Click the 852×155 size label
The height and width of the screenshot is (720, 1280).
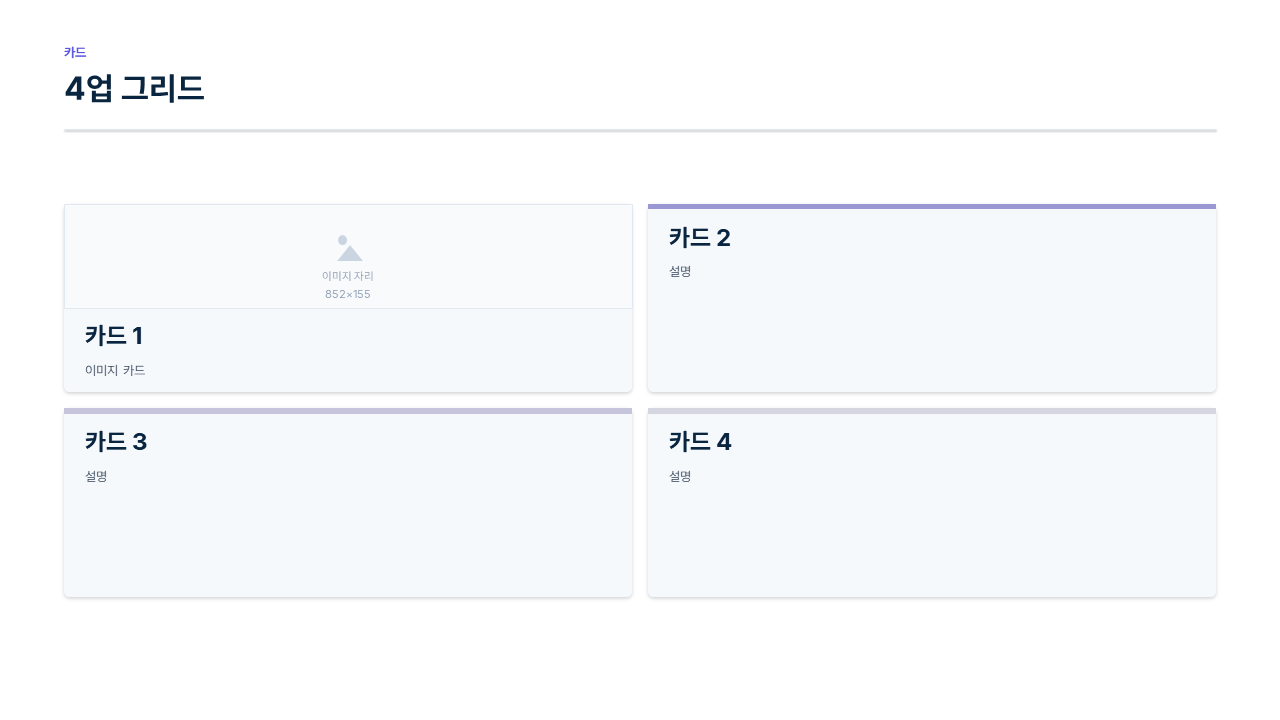[x=348, y=294]
